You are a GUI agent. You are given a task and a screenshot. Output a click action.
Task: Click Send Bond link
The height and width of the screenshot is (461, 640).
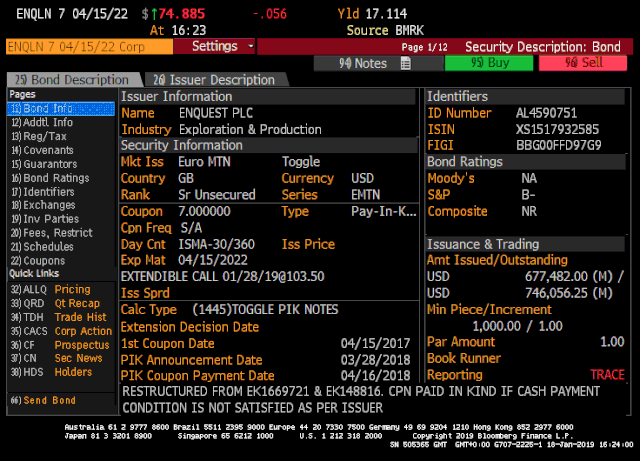click(43, 401)
